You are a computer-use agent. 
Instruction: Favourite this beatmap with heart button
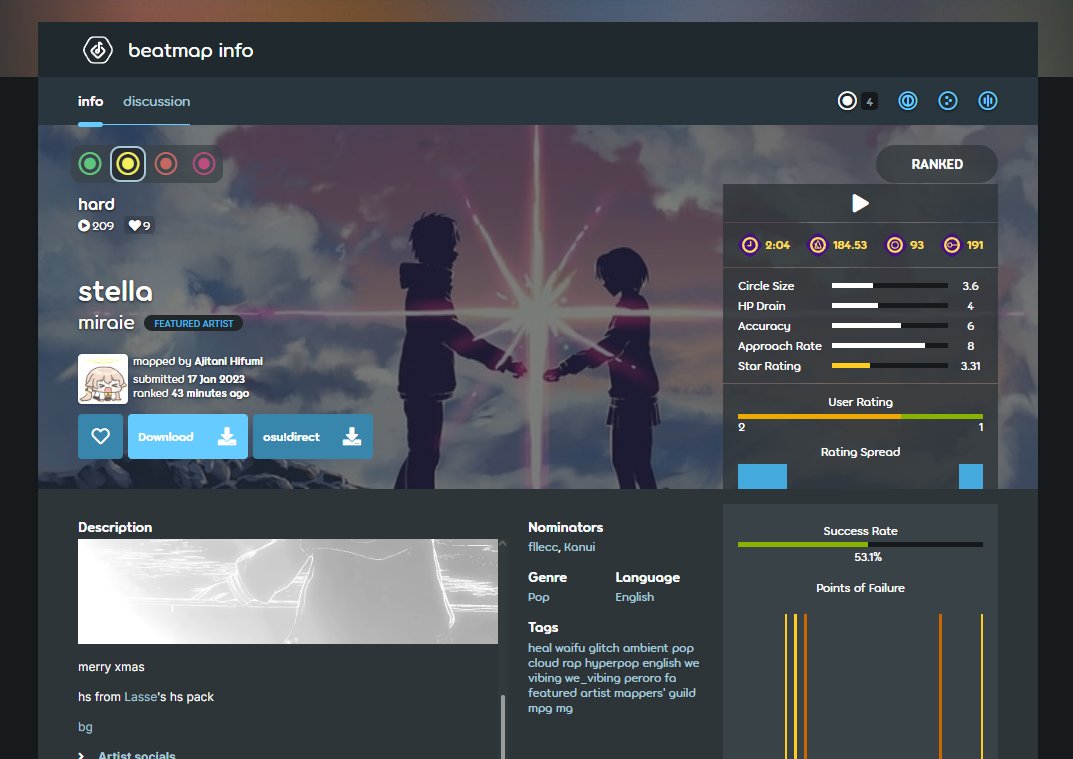point(101,436)
